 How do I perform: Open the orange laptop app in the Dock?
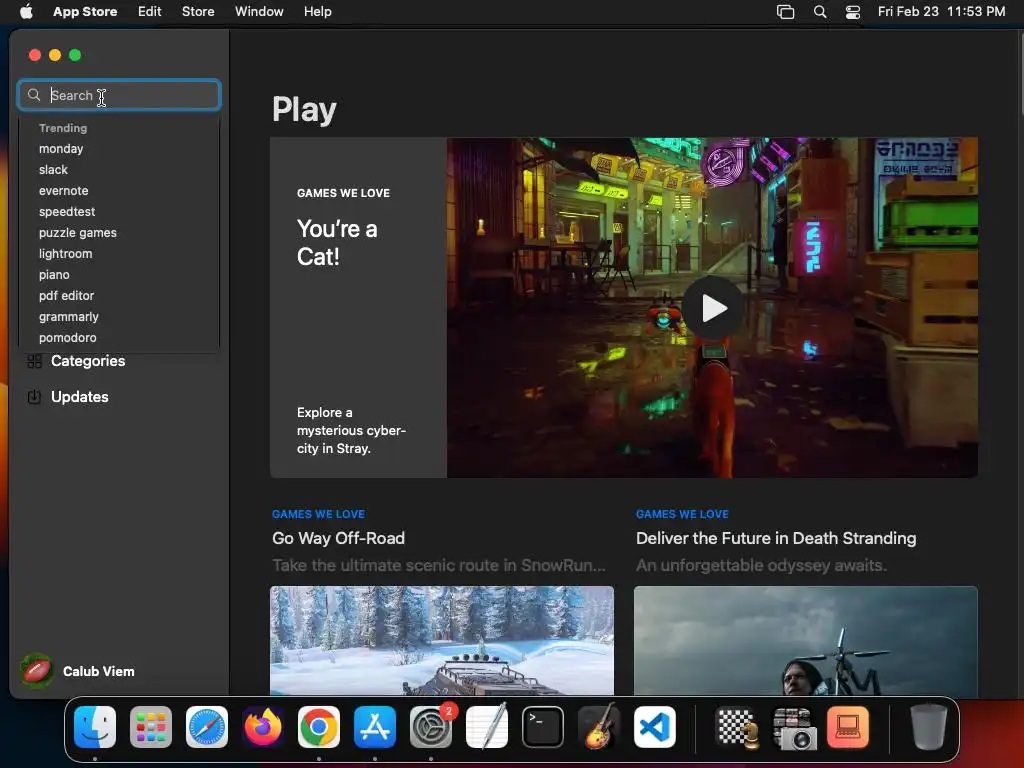point(848,727)
